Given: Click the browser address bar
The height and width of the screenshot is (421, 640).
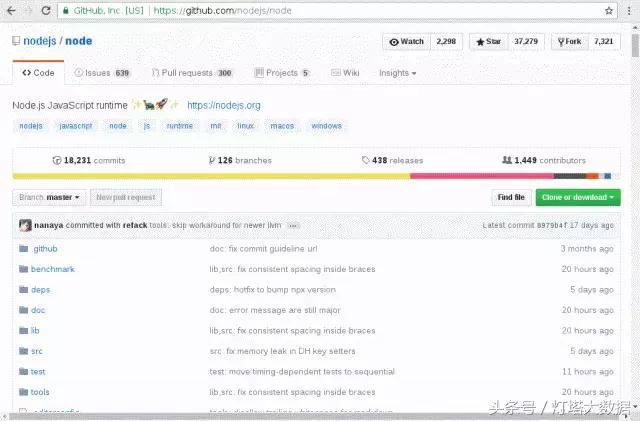Looking at the screenshot, I should click(337, 11).
